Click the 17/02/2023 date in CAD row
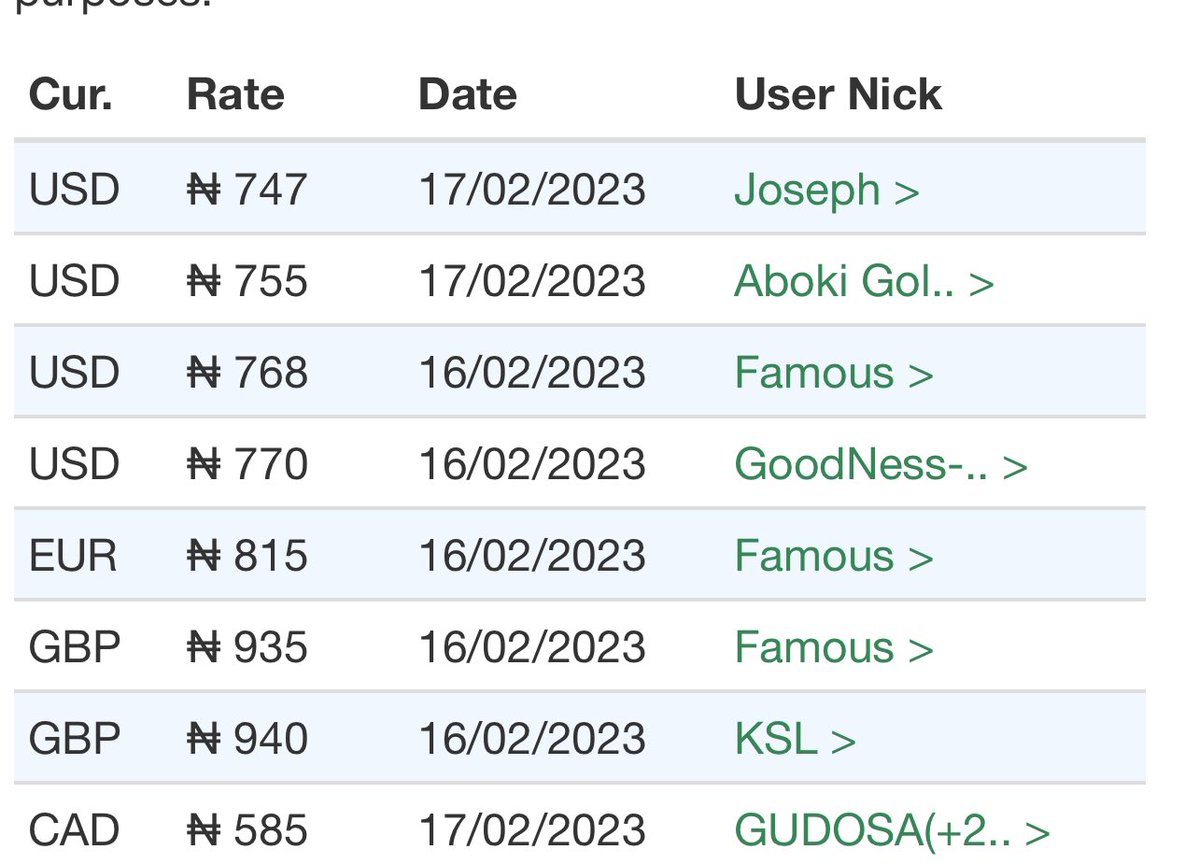 pyautogui.click(x=532, y=831)
